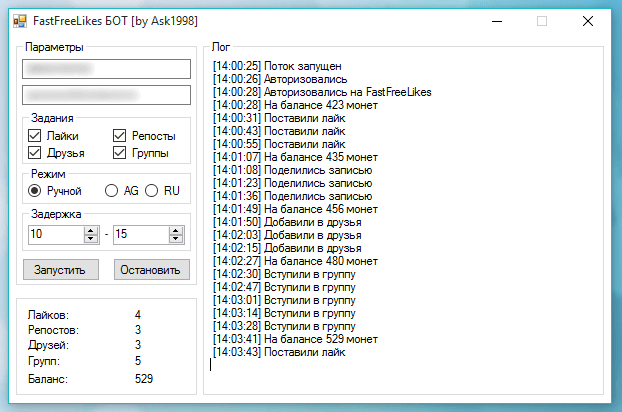Click log line 'На балансе 423 монет'
Image resolution: width=622 pixels, height=412 pixels.
[x=295, y=105]
